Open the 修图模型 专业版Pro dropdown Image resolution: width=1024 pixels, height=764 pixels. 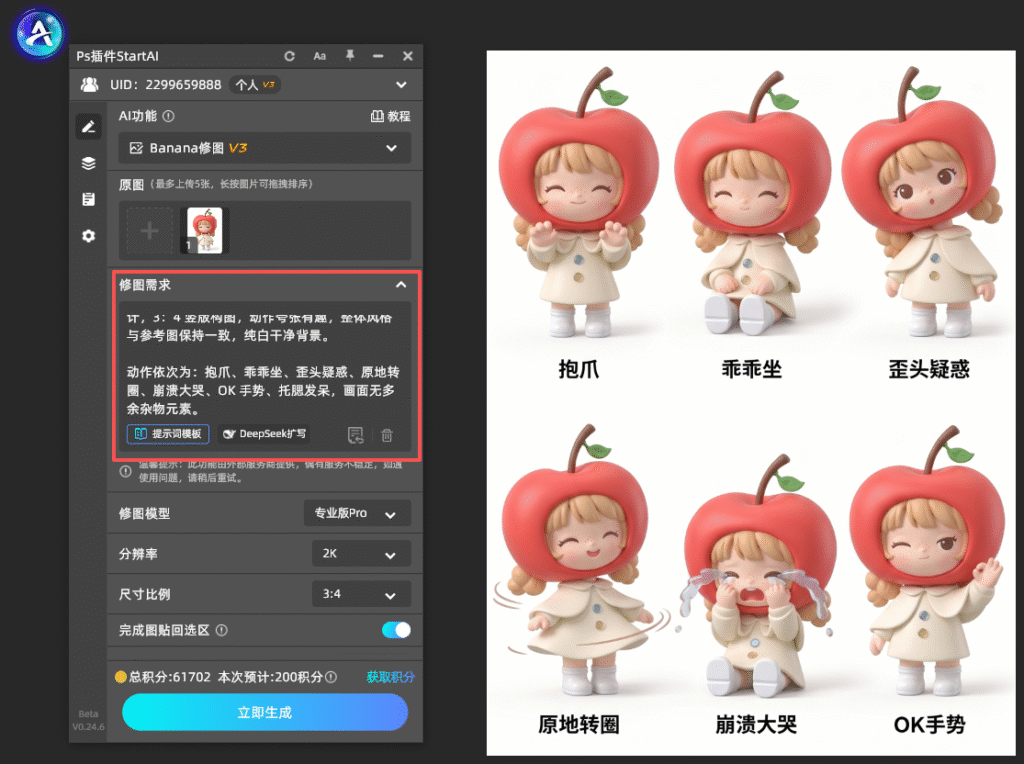coord(357,513)
